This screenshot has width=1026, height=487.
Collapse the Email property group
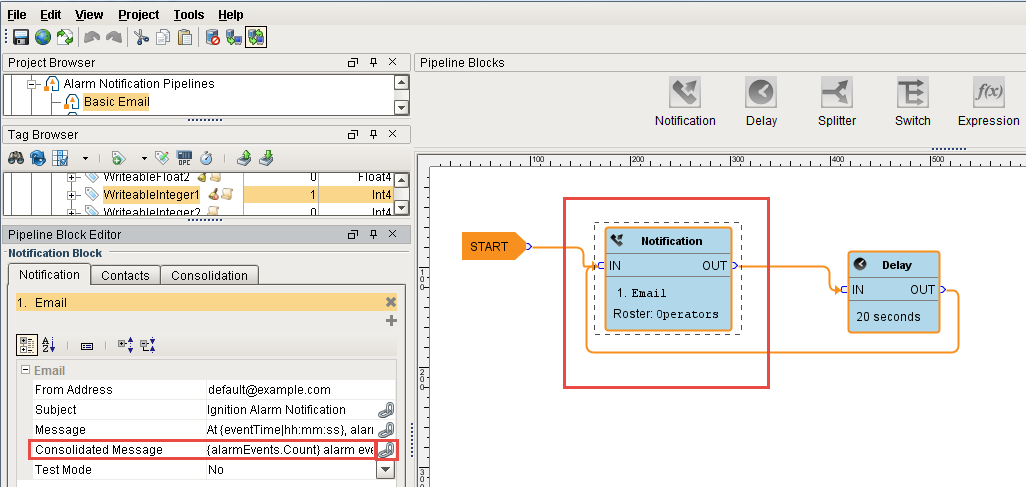click(x=26, y=371)
